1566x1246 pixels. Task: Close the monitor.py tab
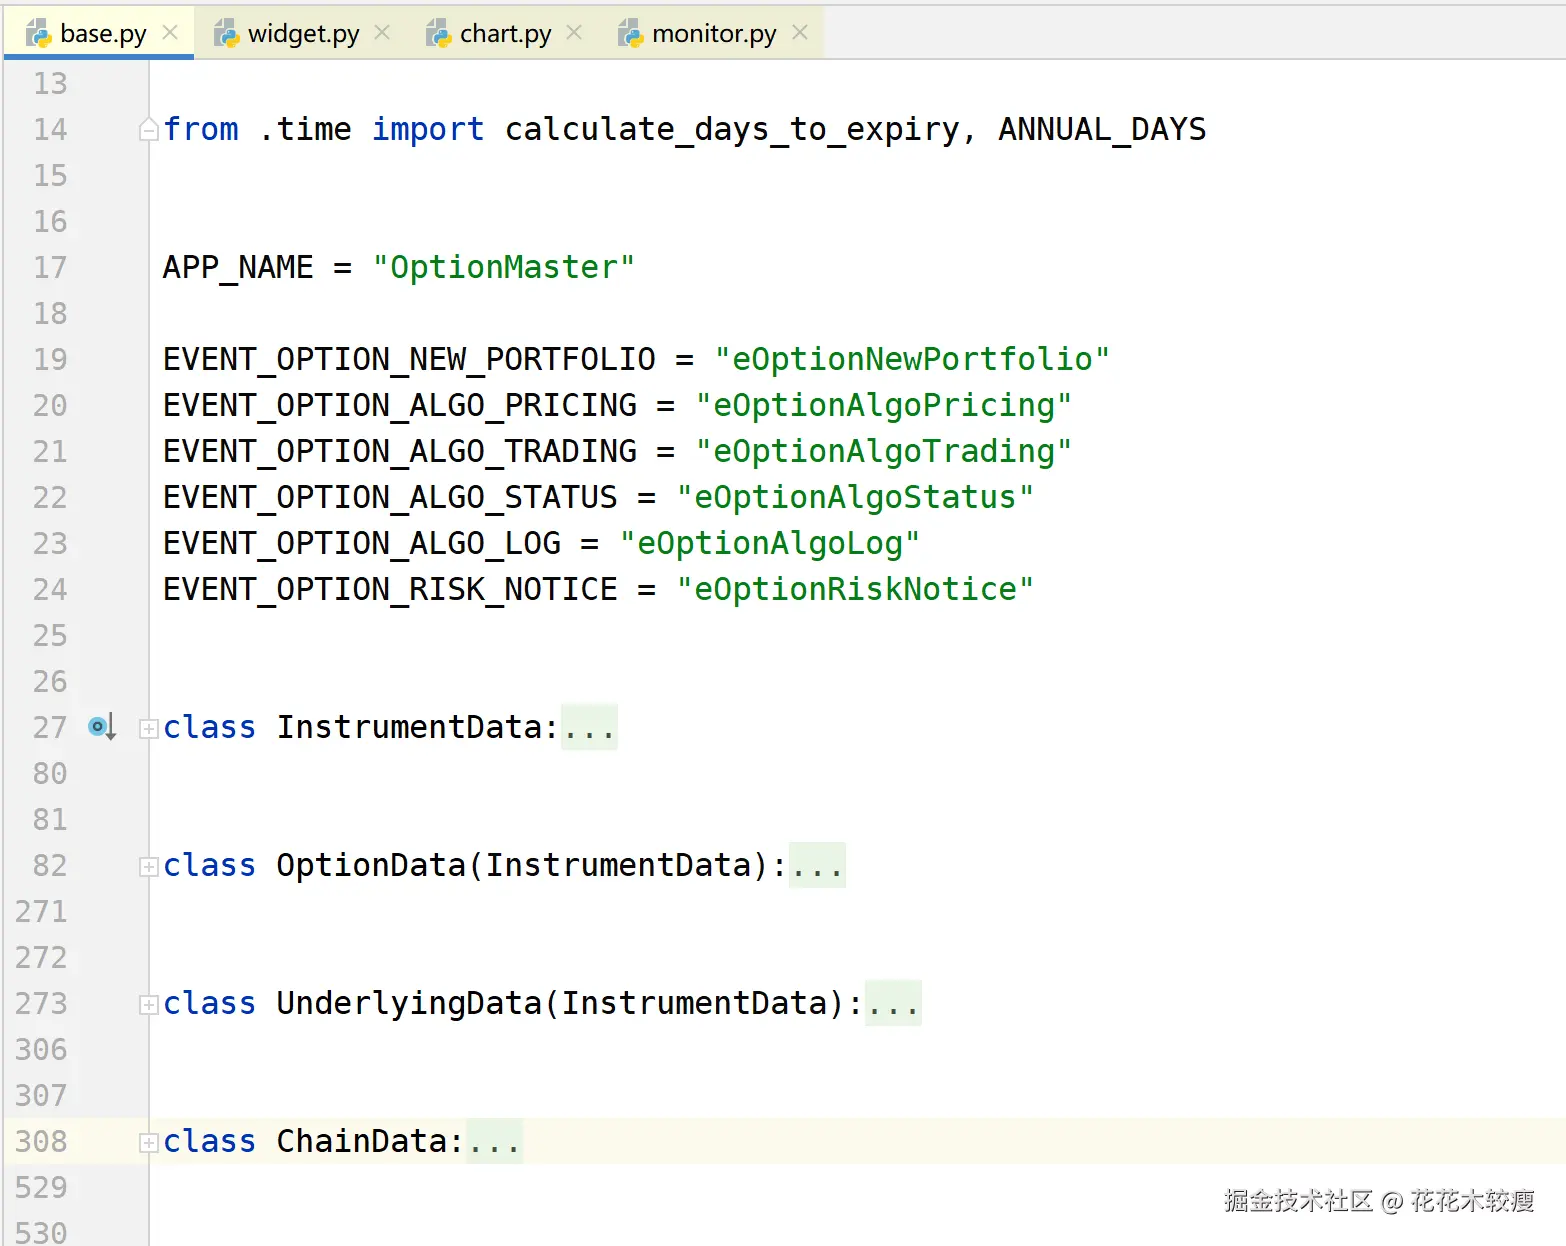(800, 33)
